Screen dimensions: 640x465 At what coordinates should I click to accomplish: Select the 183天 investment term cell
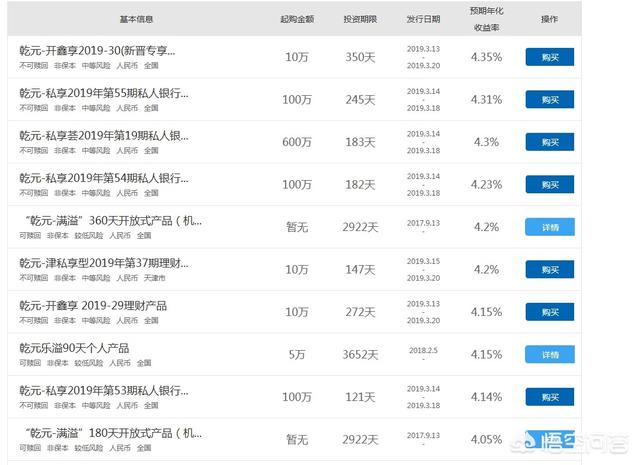click(360, 142)
